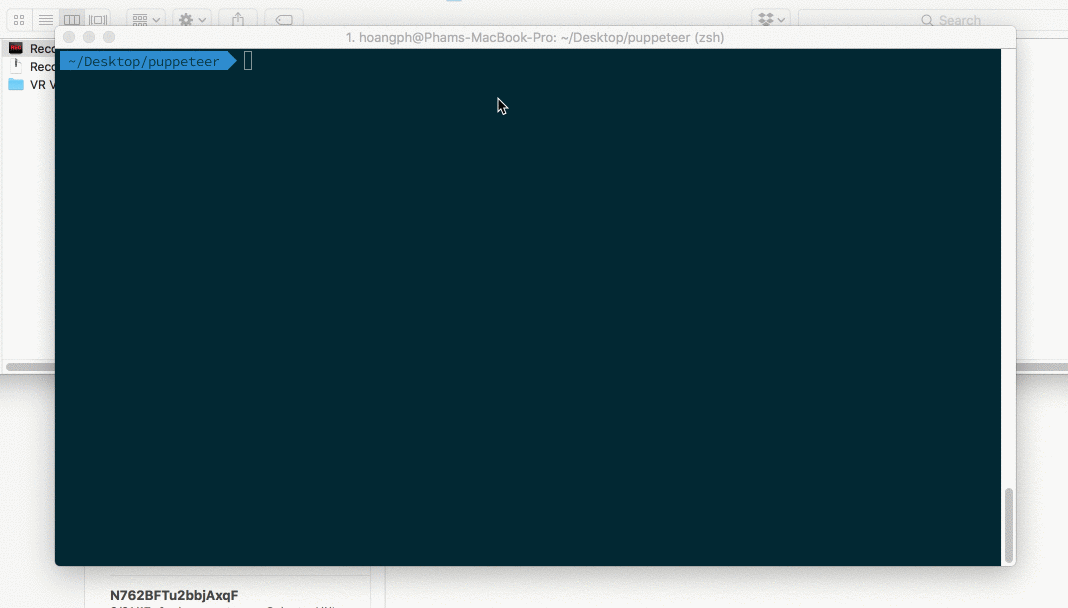
Task: Open the Dropbox toolbar dropdown
Action: pyautogui.click(x=771, y=20)
